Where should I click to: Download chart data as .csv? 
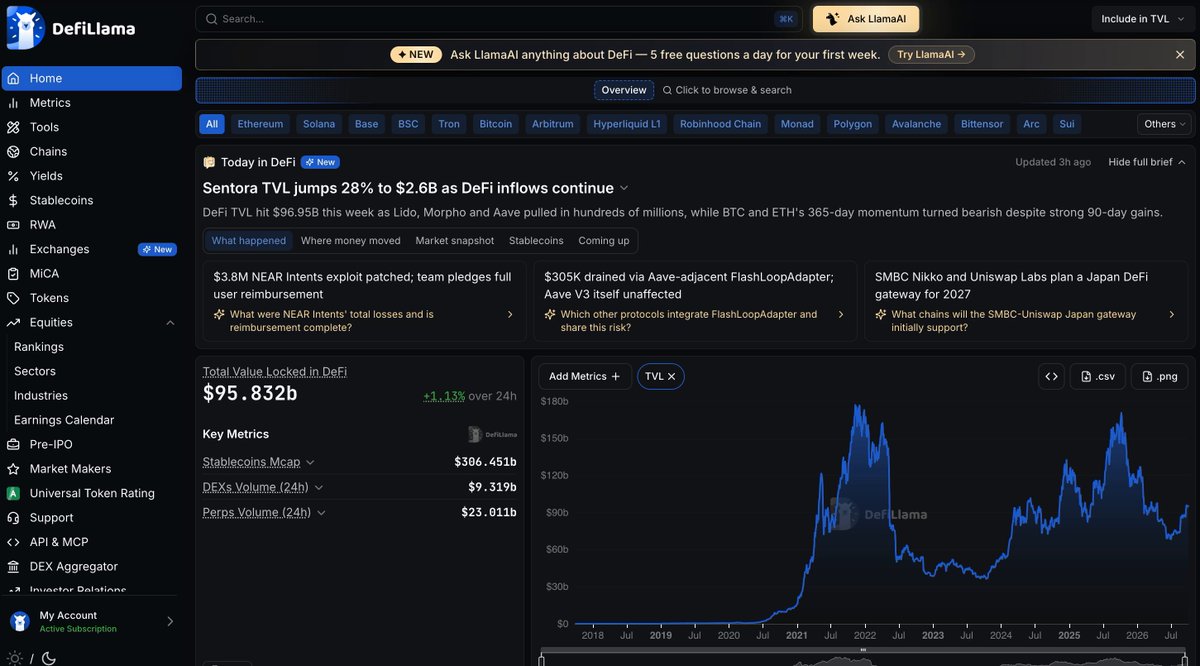[1097, 376]
